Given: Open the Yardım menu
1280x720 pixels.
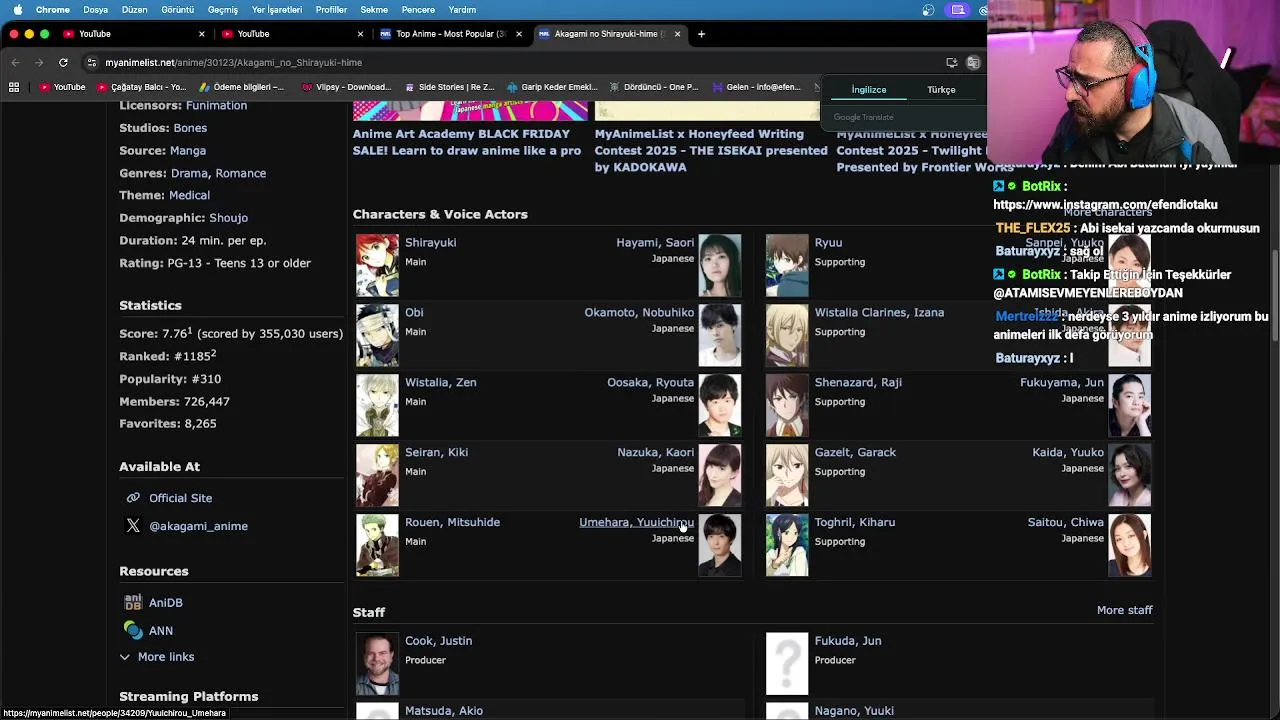Looking at the screenshot, I should 462,10.
